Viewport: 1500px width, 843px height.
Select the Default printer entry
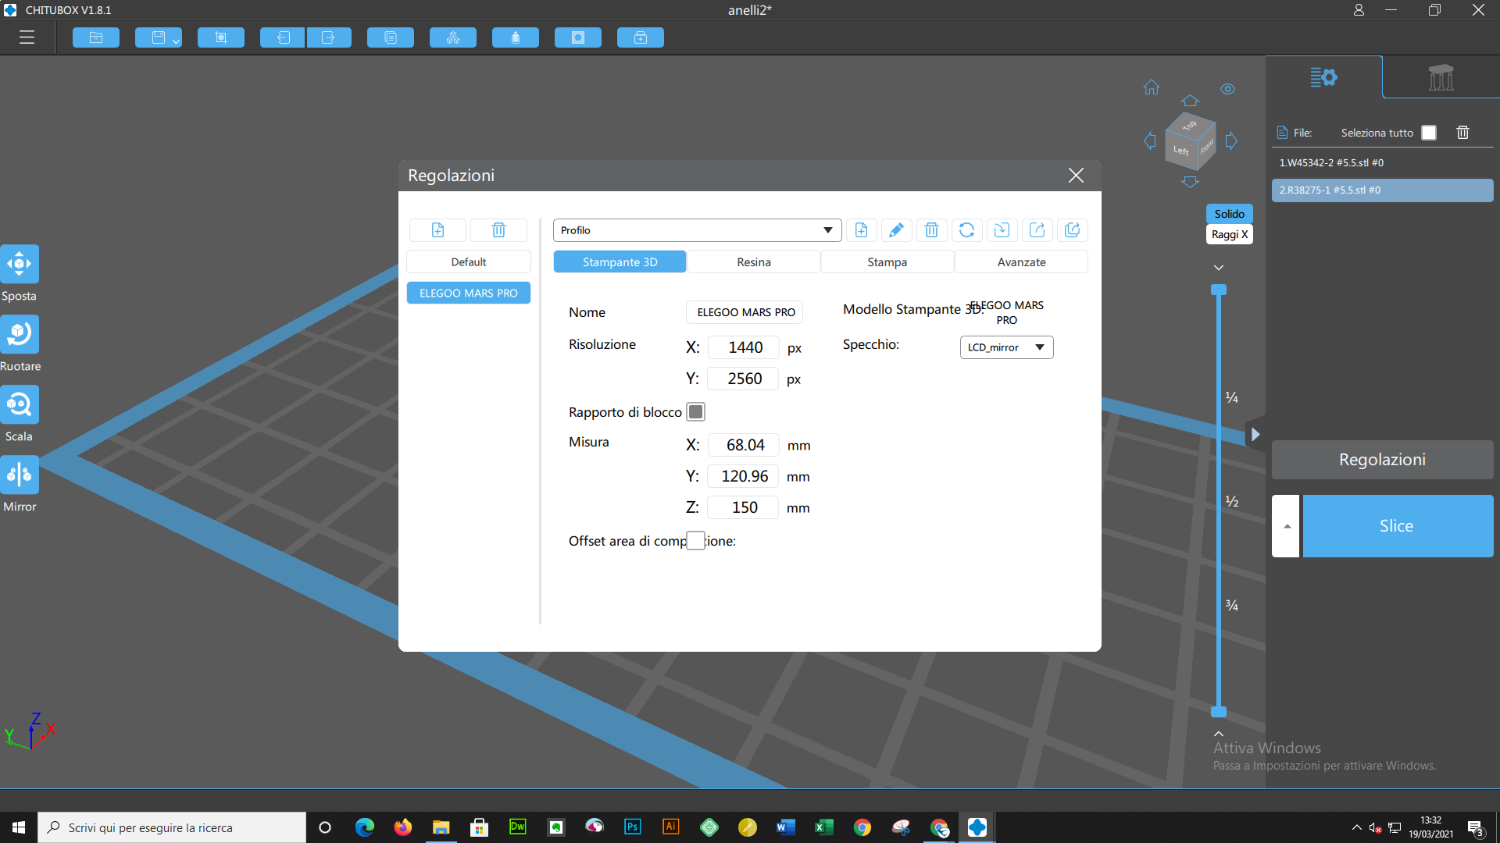pos(468,262)
